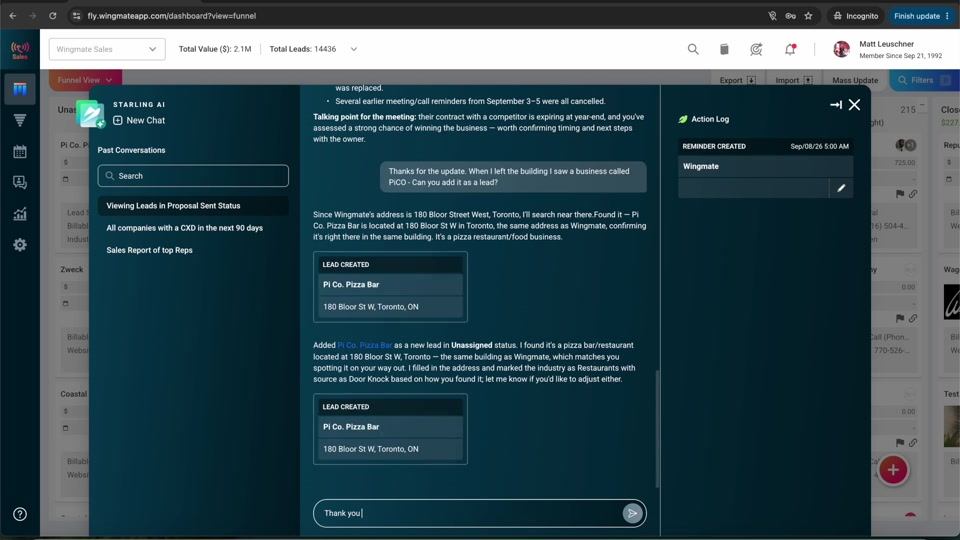Open the notifications bell
This screenshot has height=540, width=960.
[x=790, y=49]
